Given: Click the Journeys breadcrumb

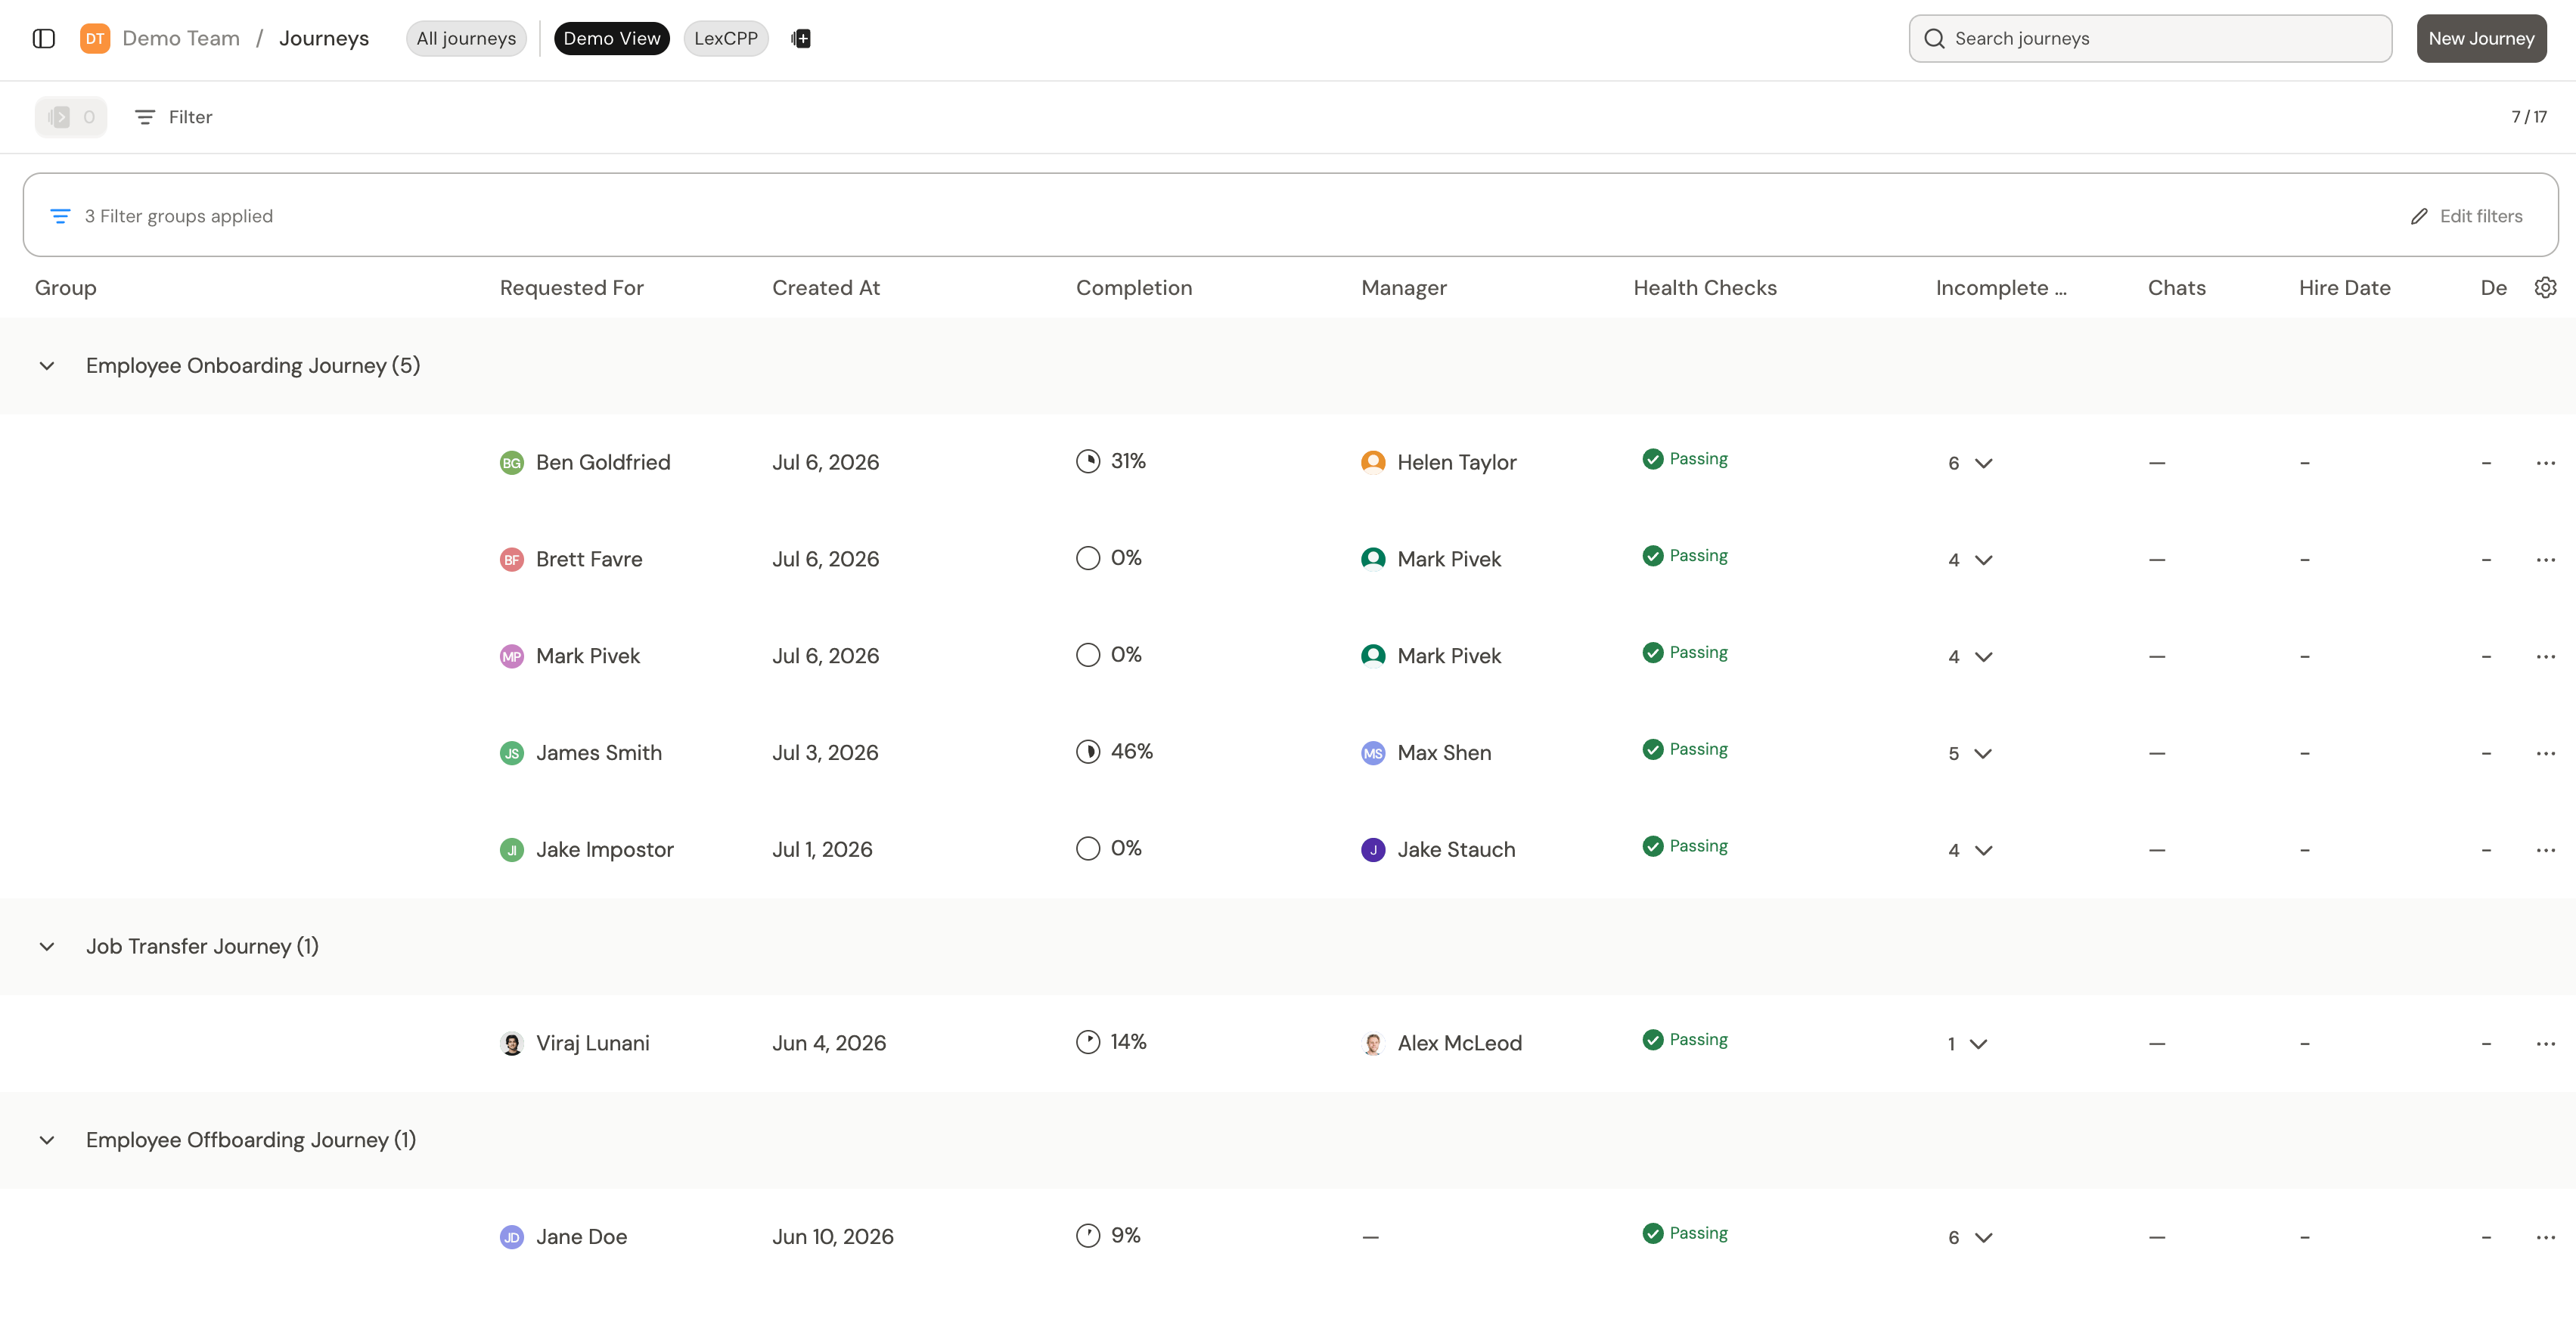Looking at the screenshot, I should 324,38.
